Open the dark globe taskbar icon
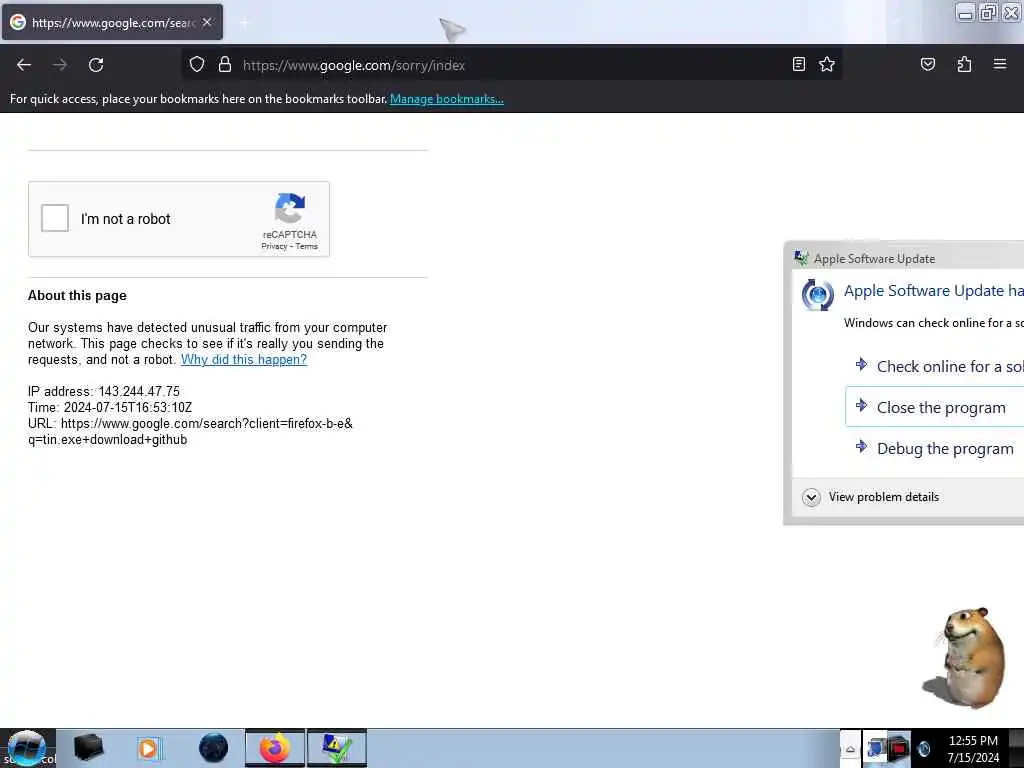This screenshot has width=1024, height=768. (213, 748)
